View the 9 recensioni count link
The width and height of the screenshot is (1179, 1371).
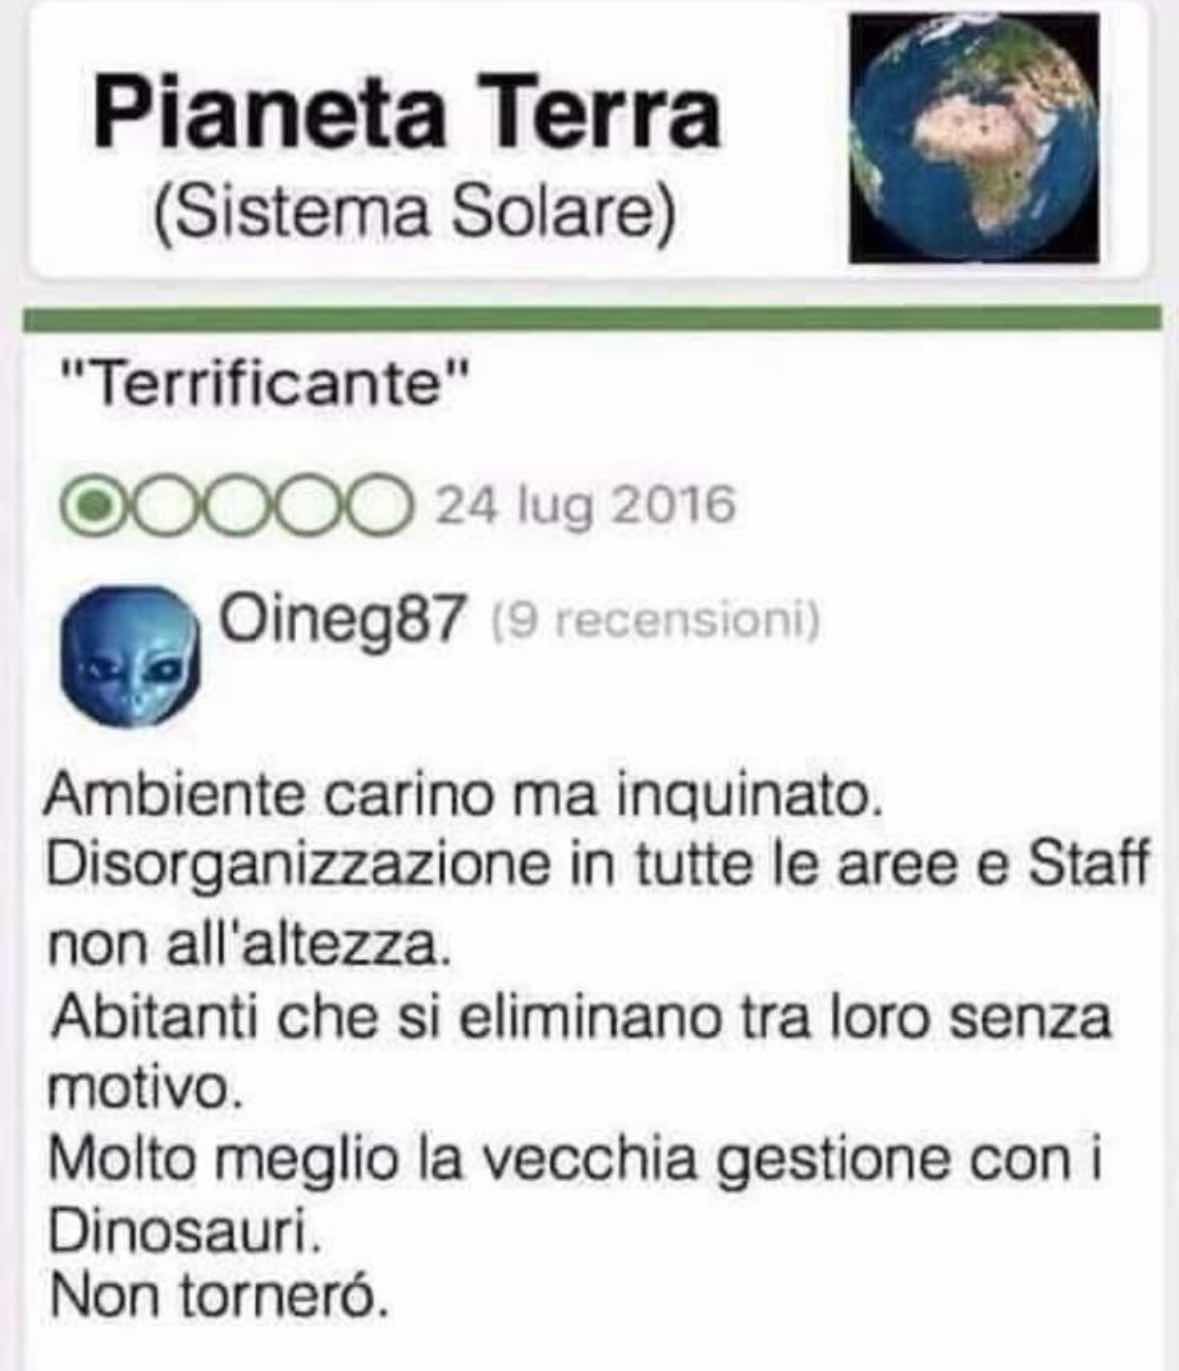[x=656, y=622]
